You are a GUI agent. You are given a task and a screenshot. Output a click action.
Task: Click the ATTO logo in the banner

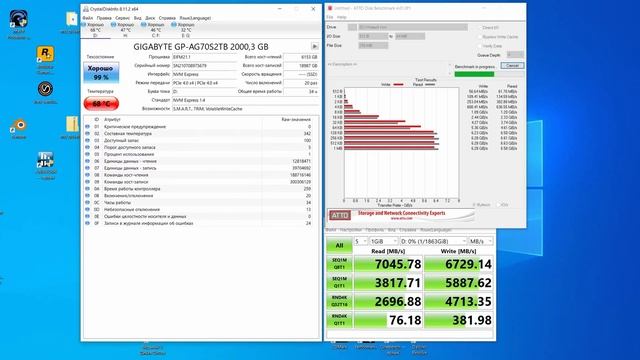340,215
